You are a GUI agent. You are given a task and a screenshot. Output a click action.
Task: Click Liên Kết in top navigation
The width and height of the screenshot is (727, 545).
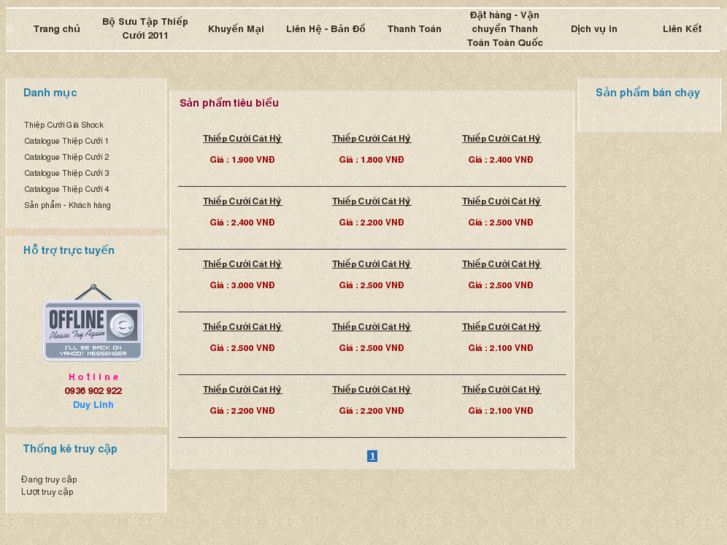(x=682, y=29)
